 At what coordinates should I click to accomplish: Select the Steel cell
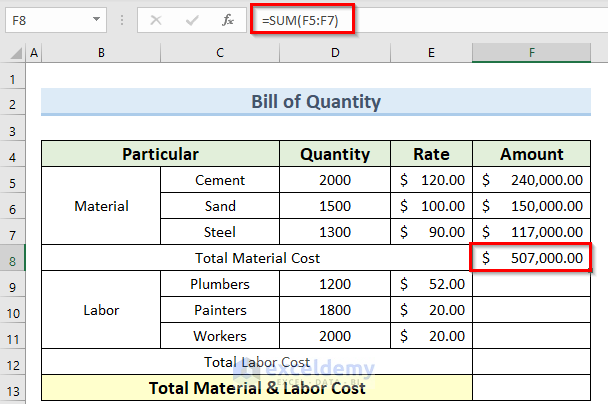tap(220, 232)
